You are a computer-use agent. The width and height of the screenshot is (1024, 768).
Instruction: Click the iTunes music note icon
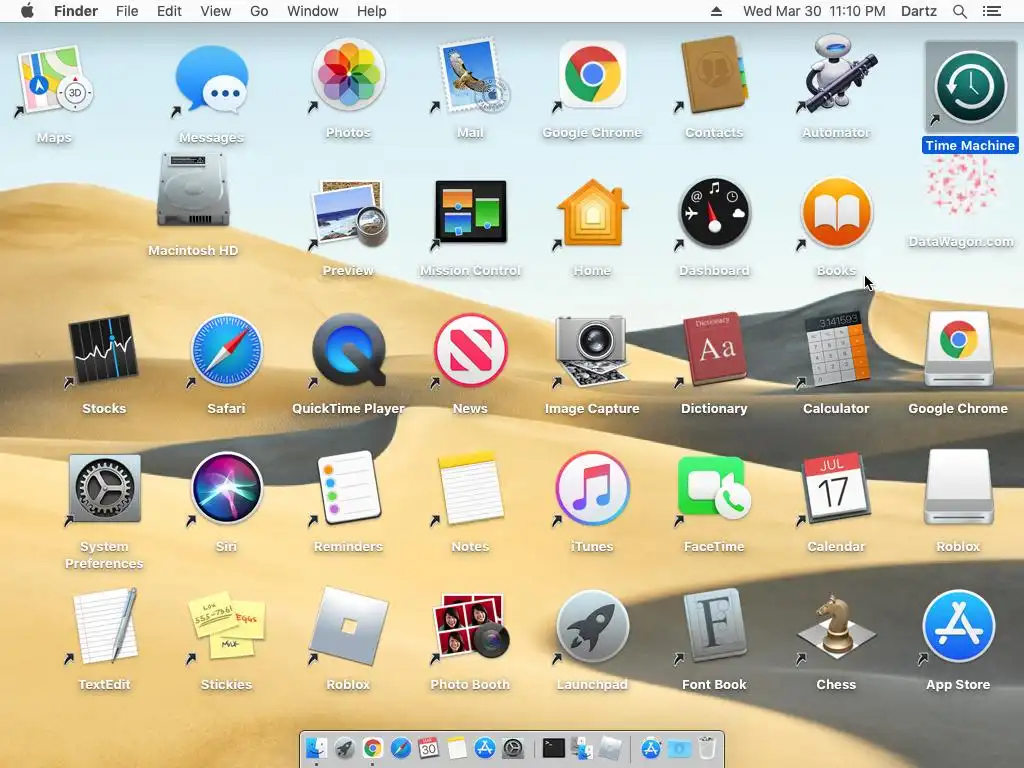pos(592,488)
